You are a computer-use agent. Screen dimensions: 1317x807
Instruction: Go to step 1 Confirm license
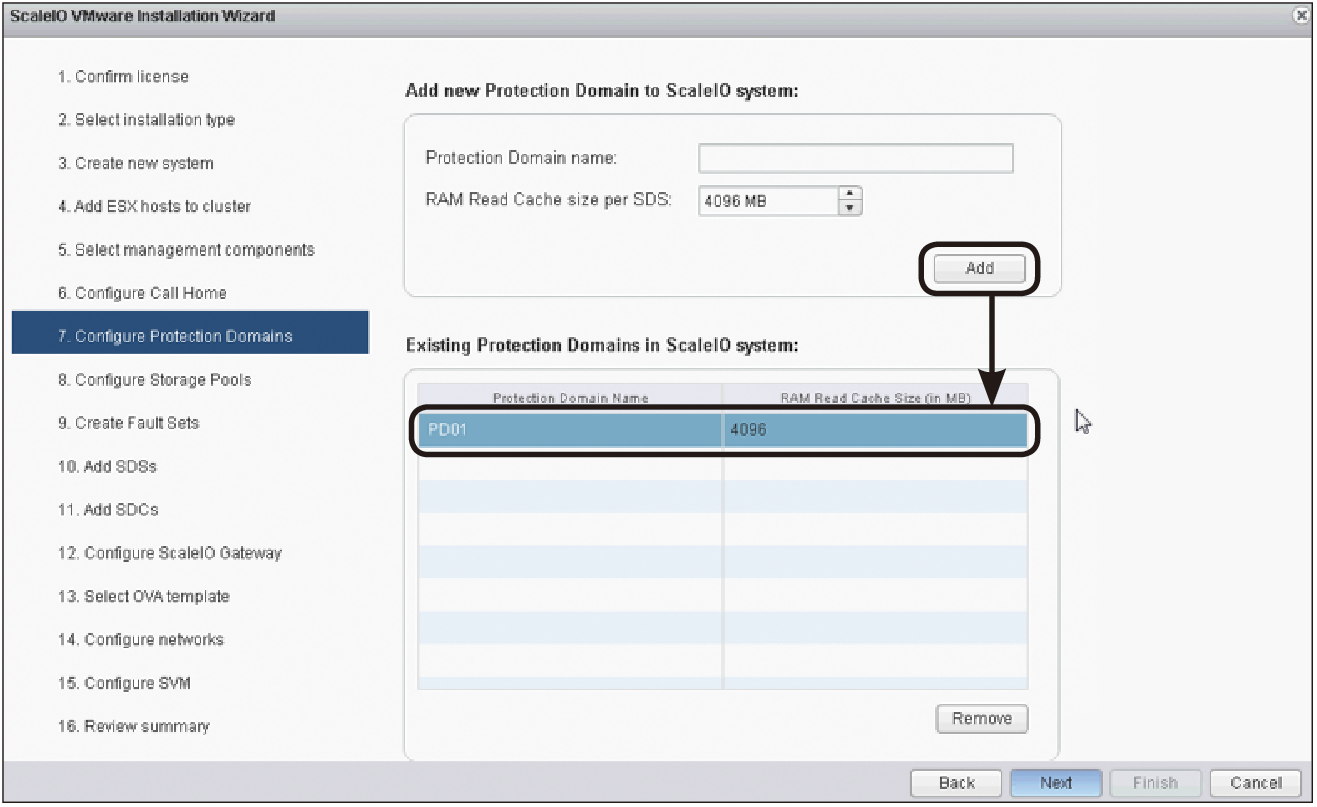click(x=123, y=77)
